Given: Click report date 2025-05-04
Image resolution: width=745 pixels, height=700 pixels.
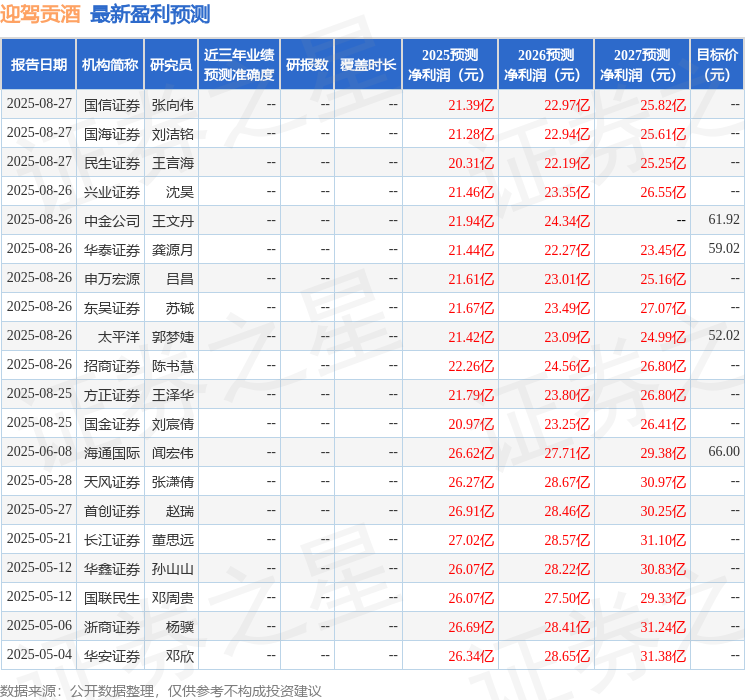Looking at the screenshot, I should coord(39,654).
